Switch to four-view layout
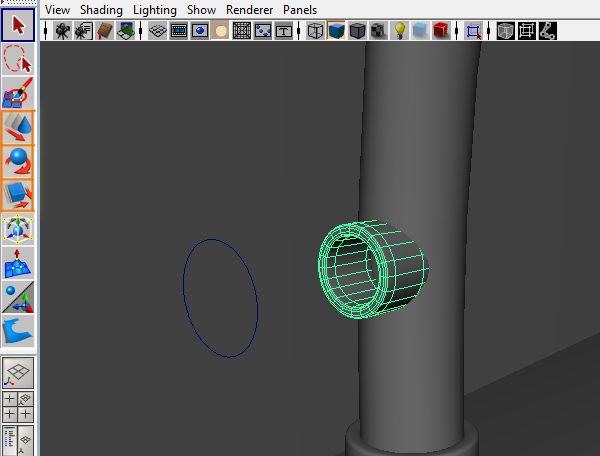The image size is (600, 456). point(18,406)
